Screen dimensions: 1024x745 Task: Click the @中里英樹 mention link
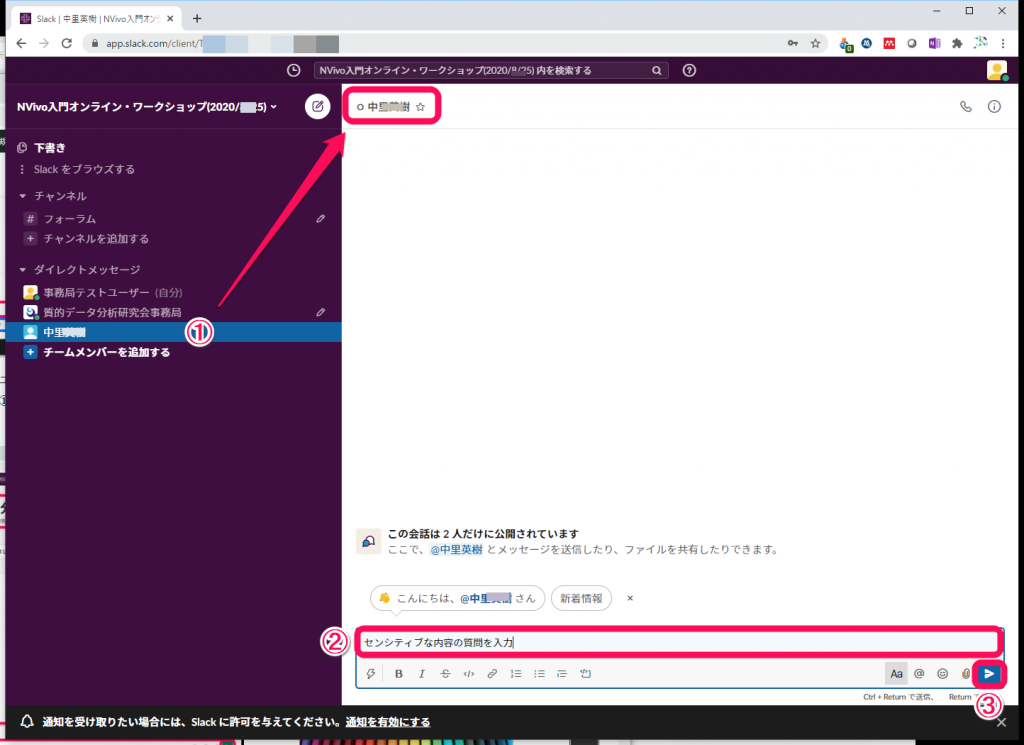pos(456,550)
